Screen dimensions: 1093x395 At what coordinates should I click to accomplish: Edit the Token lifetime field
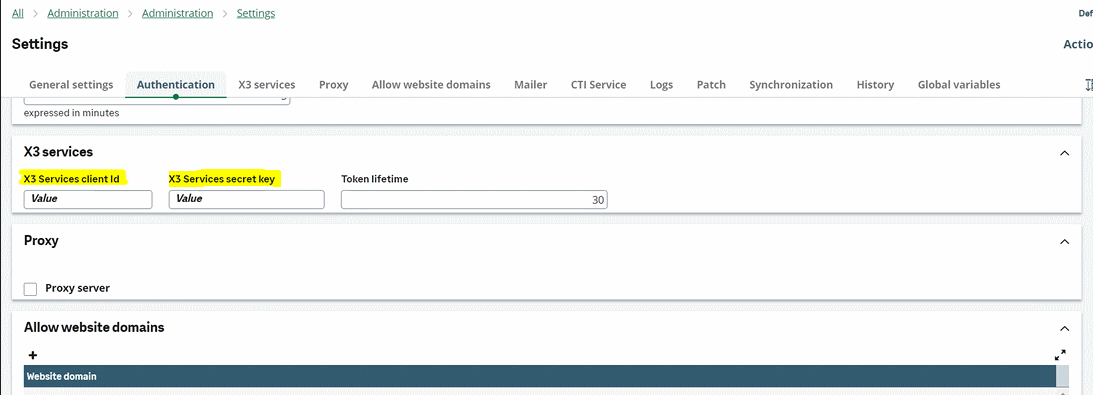(x=474, y=199)
